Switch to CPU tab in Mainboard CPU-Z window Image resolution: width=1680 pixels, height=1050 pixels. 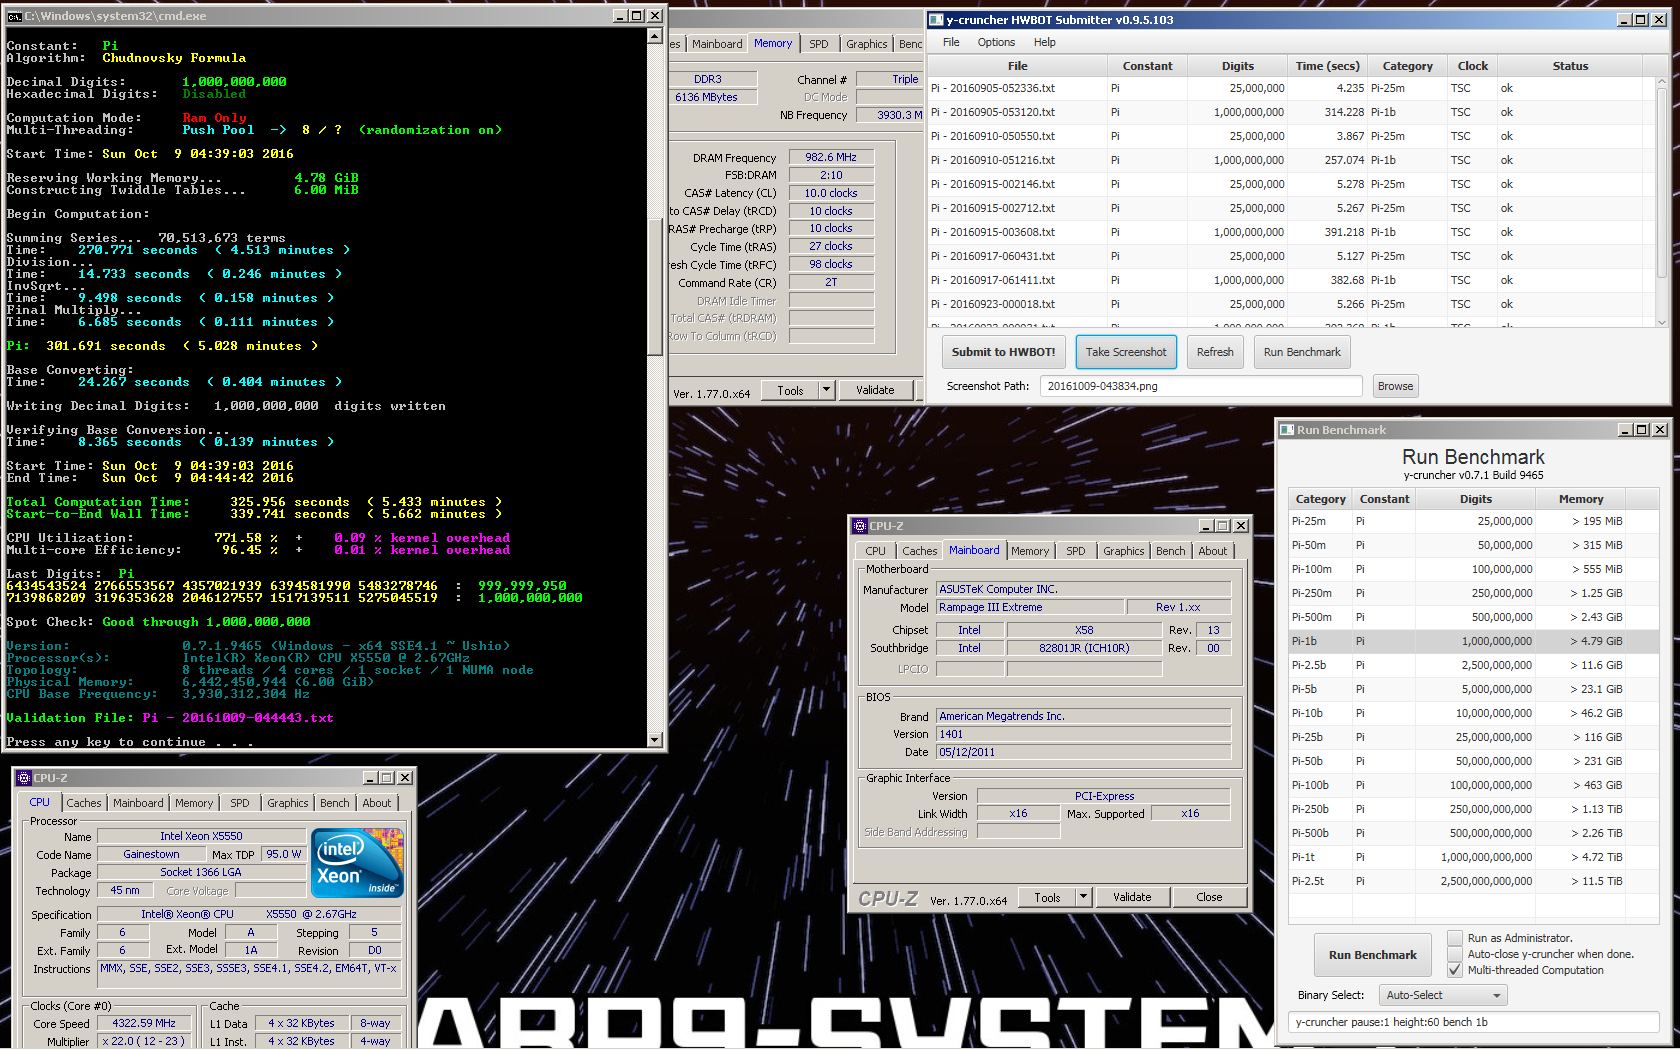pyautogui.click(x=876, y=551)
